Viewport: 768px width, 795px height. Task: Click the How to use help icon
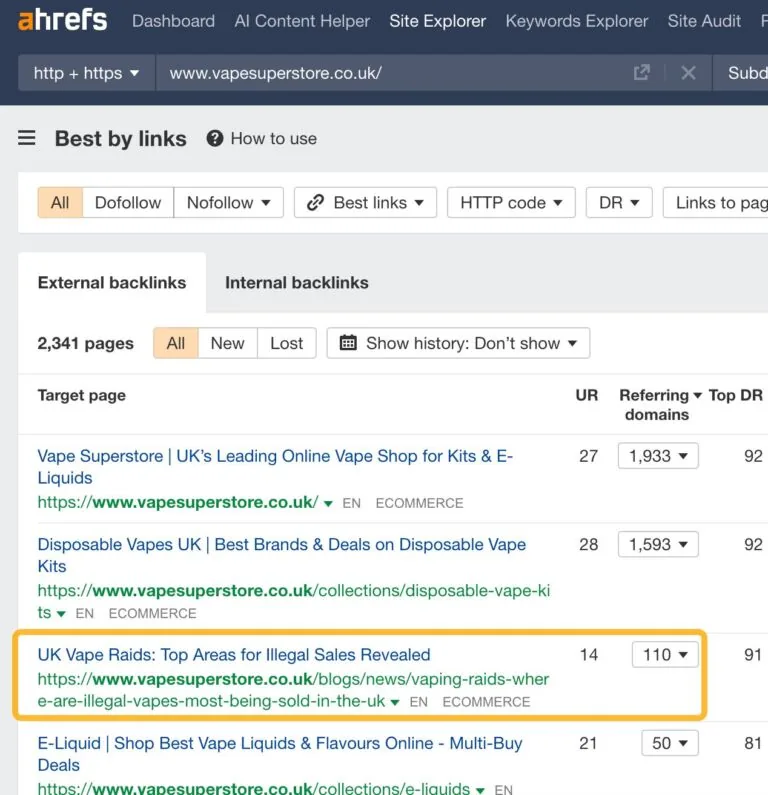click(x=215, y=138)
